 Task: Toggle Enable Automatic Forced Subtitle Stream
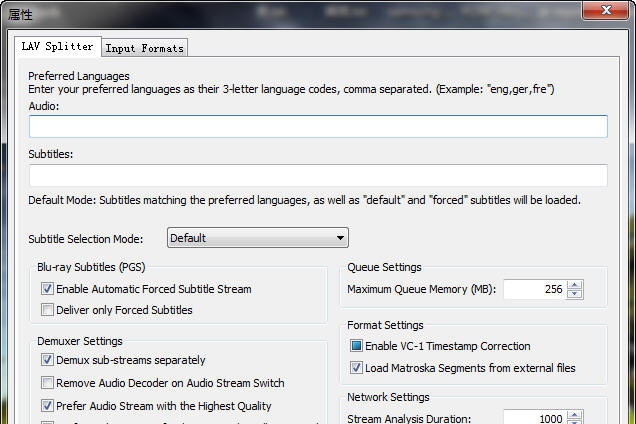pos(47,289)
